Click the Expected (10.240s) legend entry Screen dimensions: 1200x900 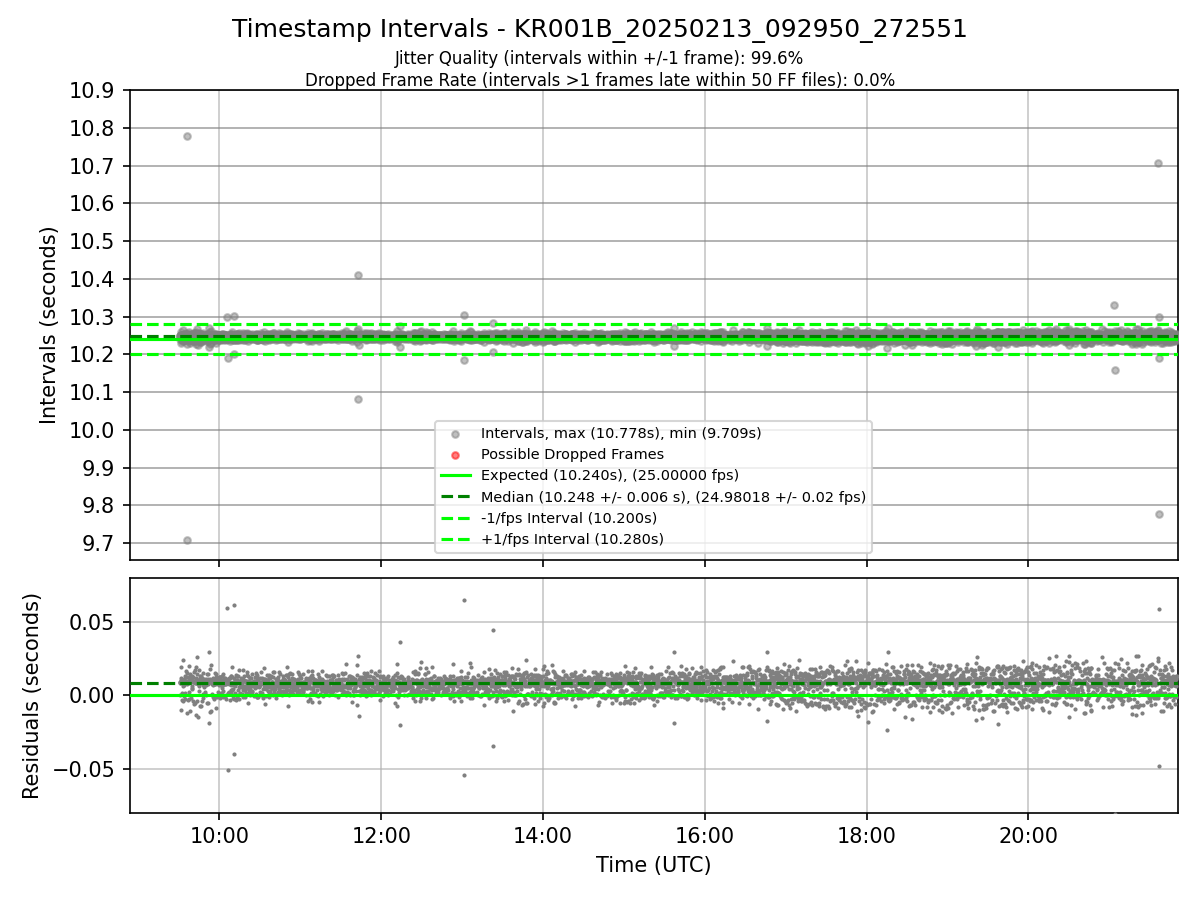(610, 475)
